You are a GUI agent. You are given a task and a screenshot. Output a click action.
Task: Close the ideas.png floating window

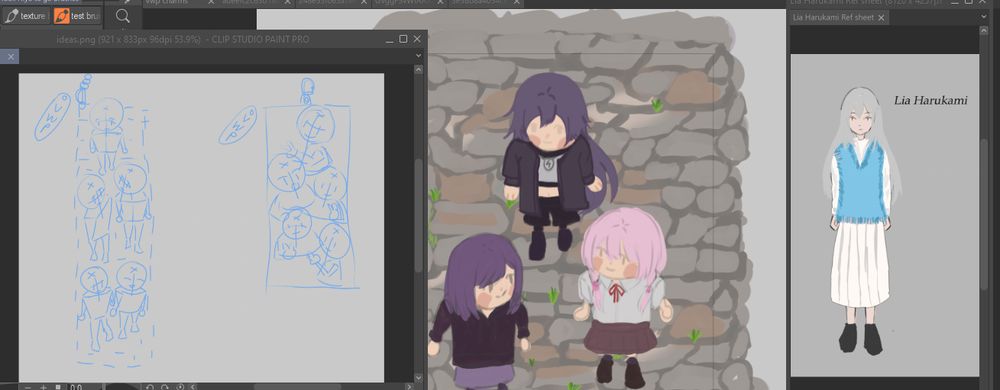417,40
